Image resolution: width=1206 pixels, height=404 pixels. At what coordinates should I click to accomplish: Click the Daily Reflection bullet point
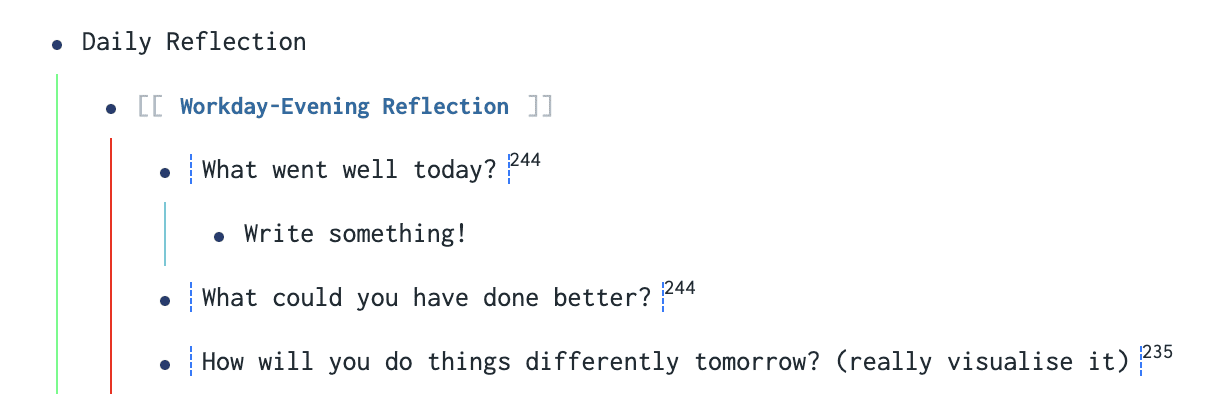57,44
